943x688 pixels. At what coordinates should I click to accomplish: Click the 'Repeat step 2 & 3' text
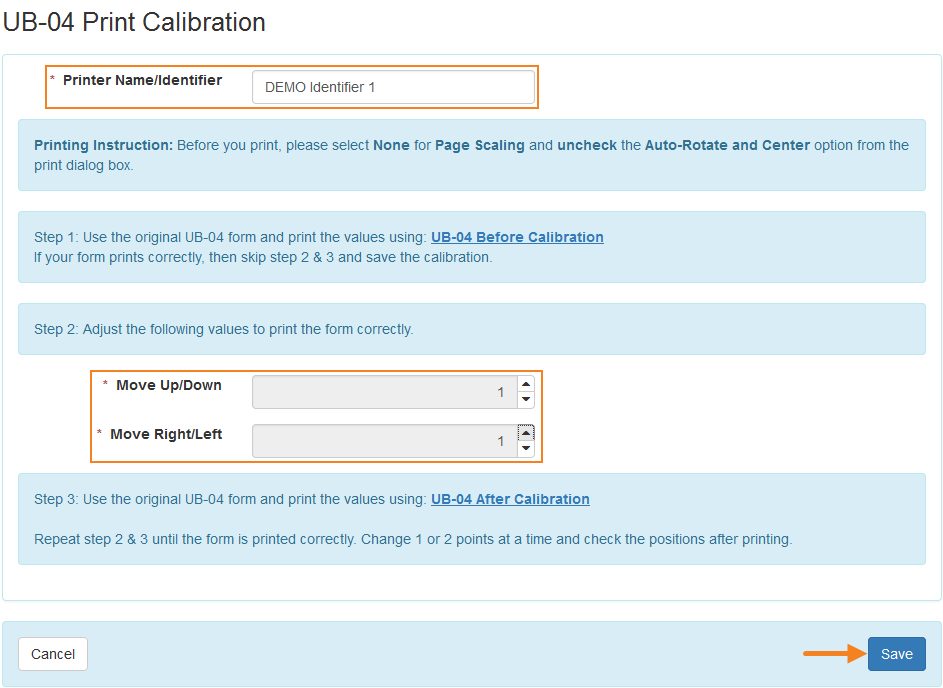[412, 539]
